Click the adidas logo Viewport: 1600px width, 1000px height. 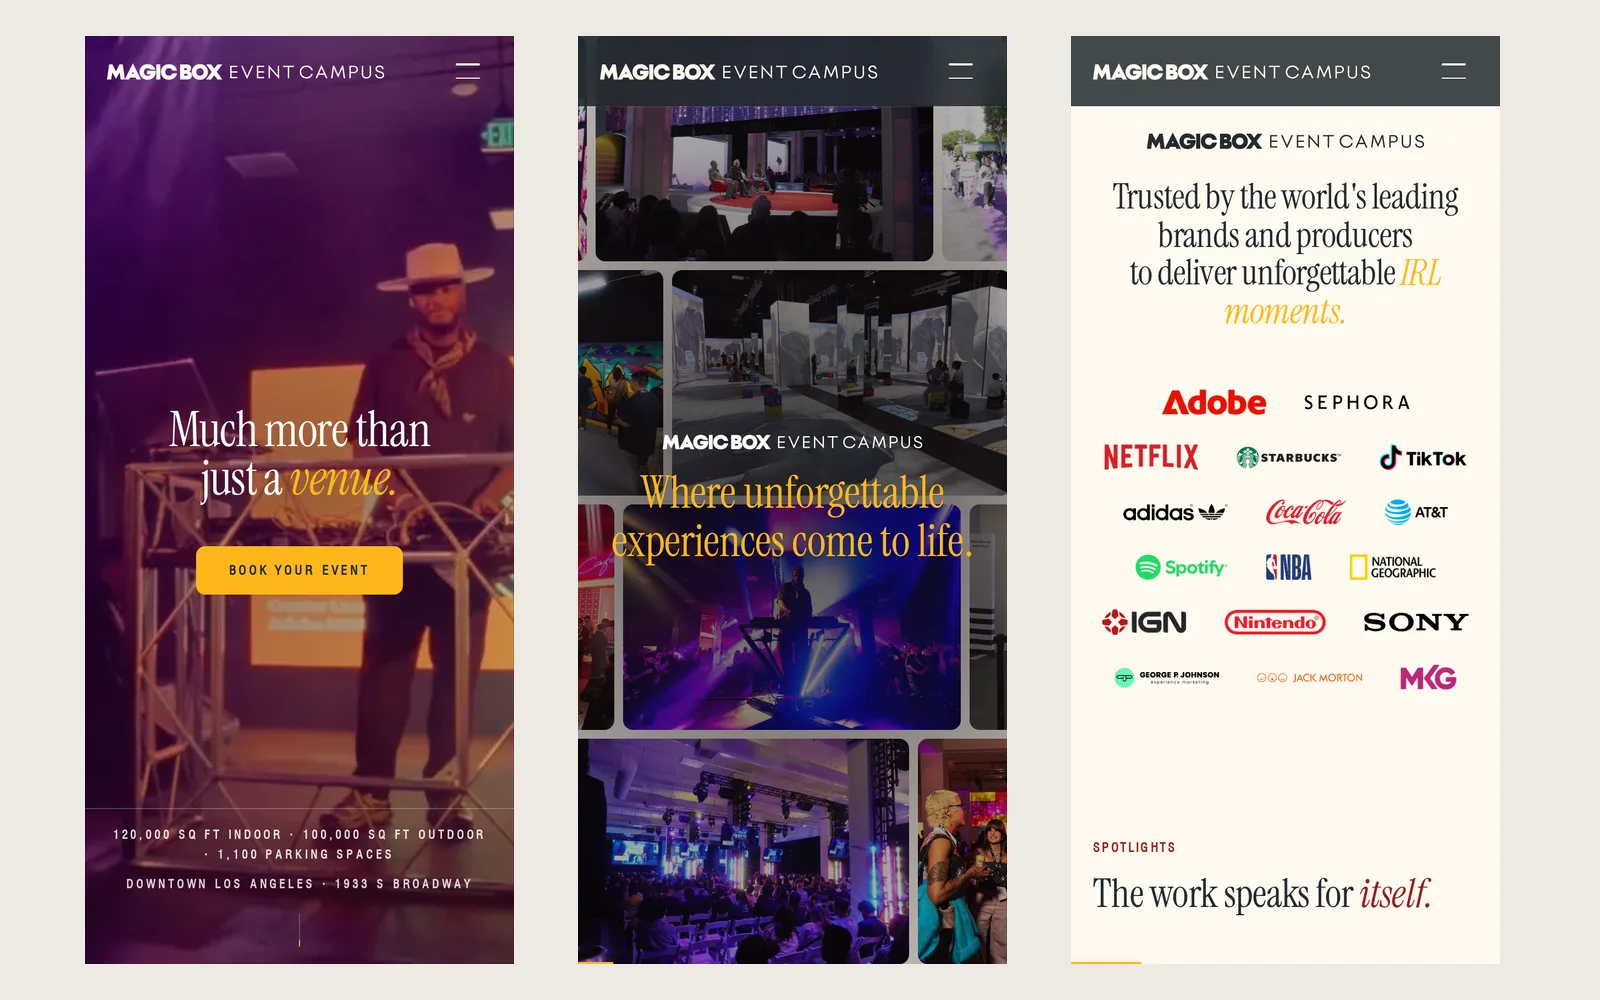(1174, 513)
